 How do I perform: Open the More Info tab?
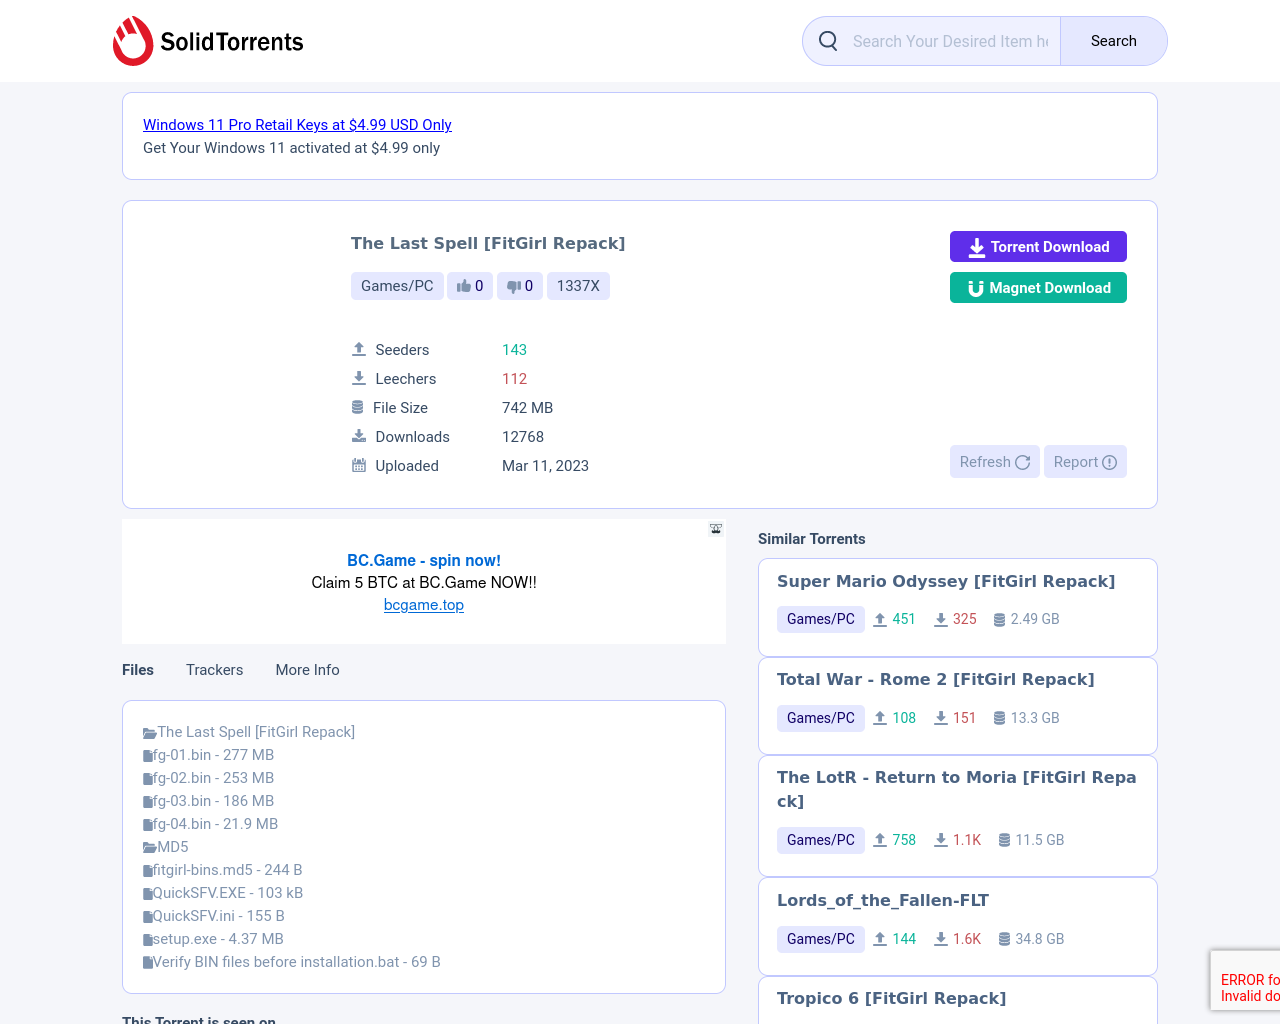(308, 670)
